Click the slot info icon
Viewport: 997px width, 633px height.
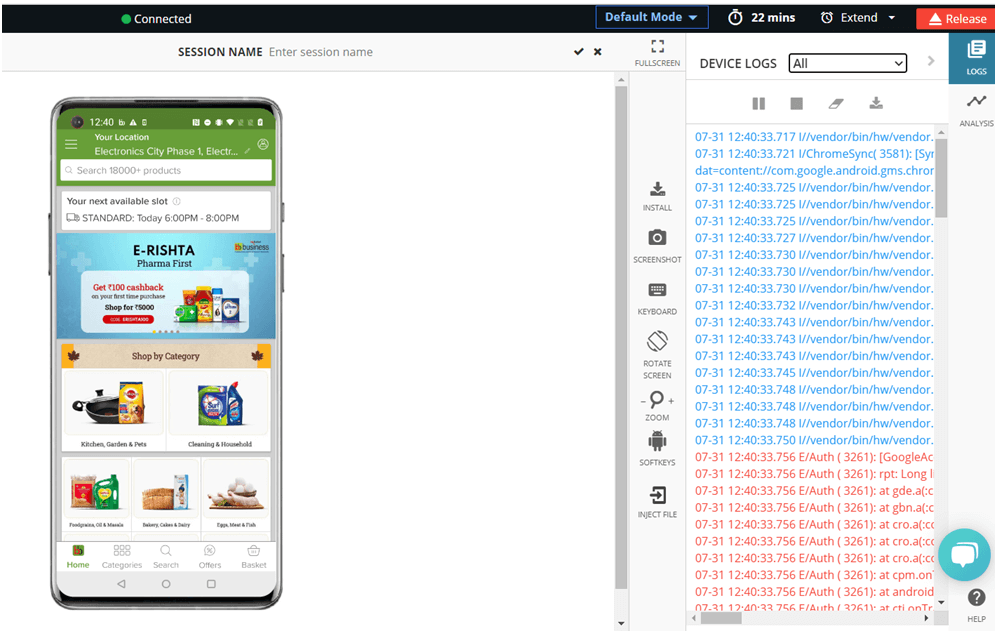click(177, 201)
